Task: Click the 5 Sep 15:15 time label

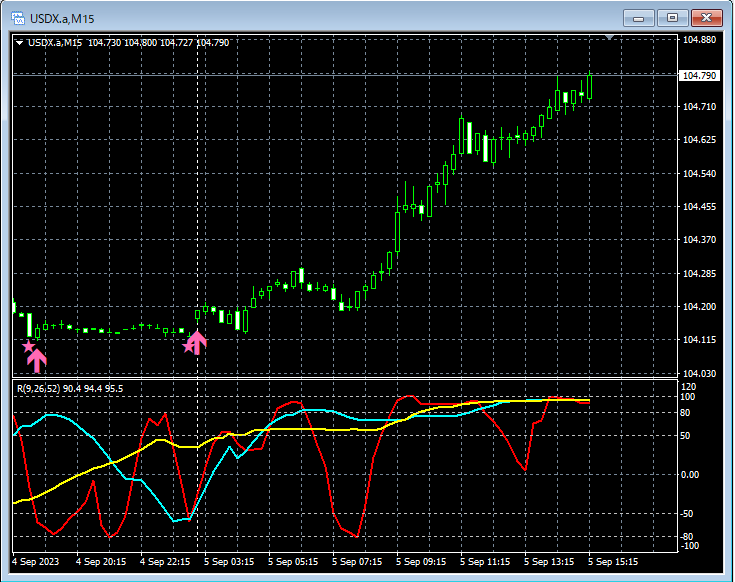Action: pyautogui.click(x=613, y=561)
